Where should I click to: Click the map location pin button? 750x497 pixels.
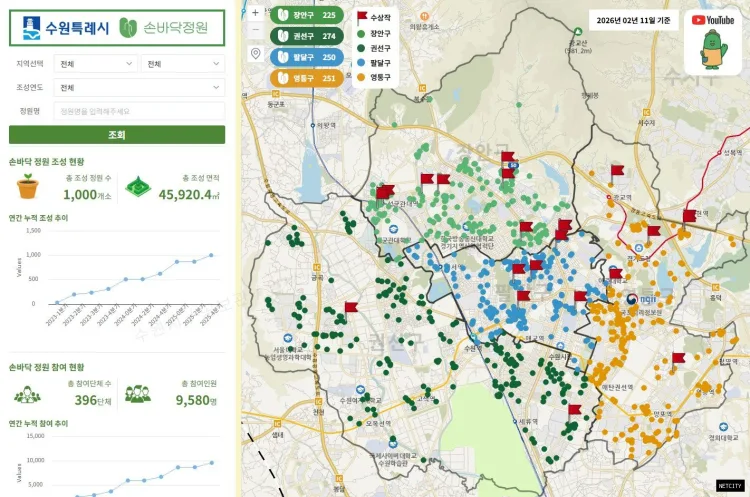click(x=256, y=54)
